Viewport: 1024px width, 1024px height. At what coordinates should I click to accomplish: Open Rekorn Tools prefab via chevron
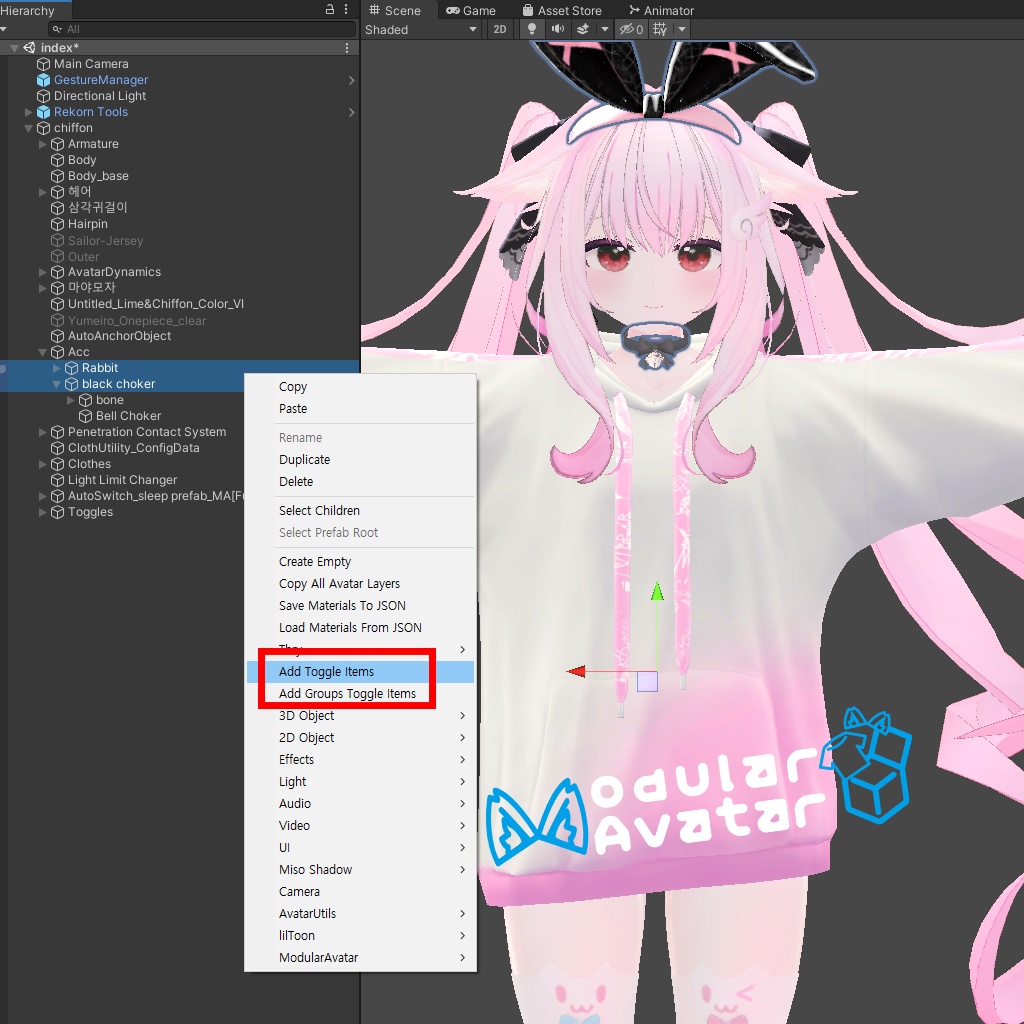(351, 112)
